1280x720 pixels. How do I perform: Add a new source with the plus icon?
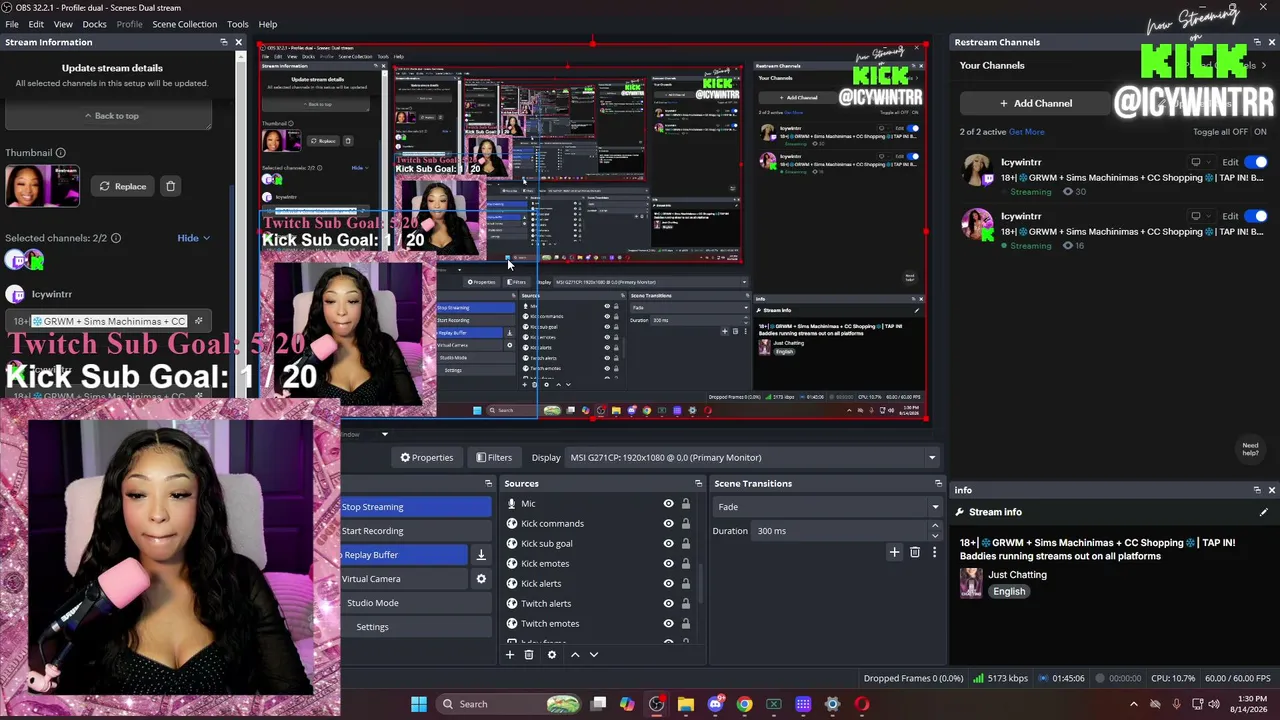pyautogui.click(x=509, y=655)
